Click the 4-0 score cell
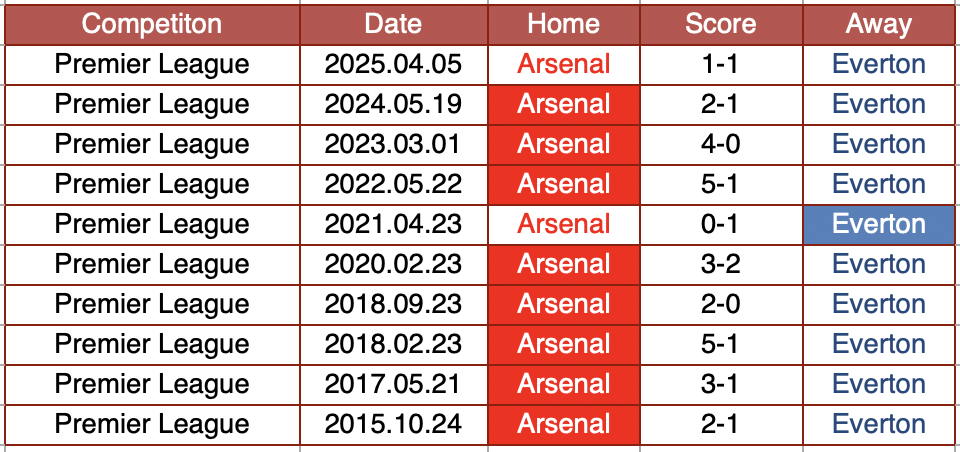960x452 pixels. coord(720,144)
